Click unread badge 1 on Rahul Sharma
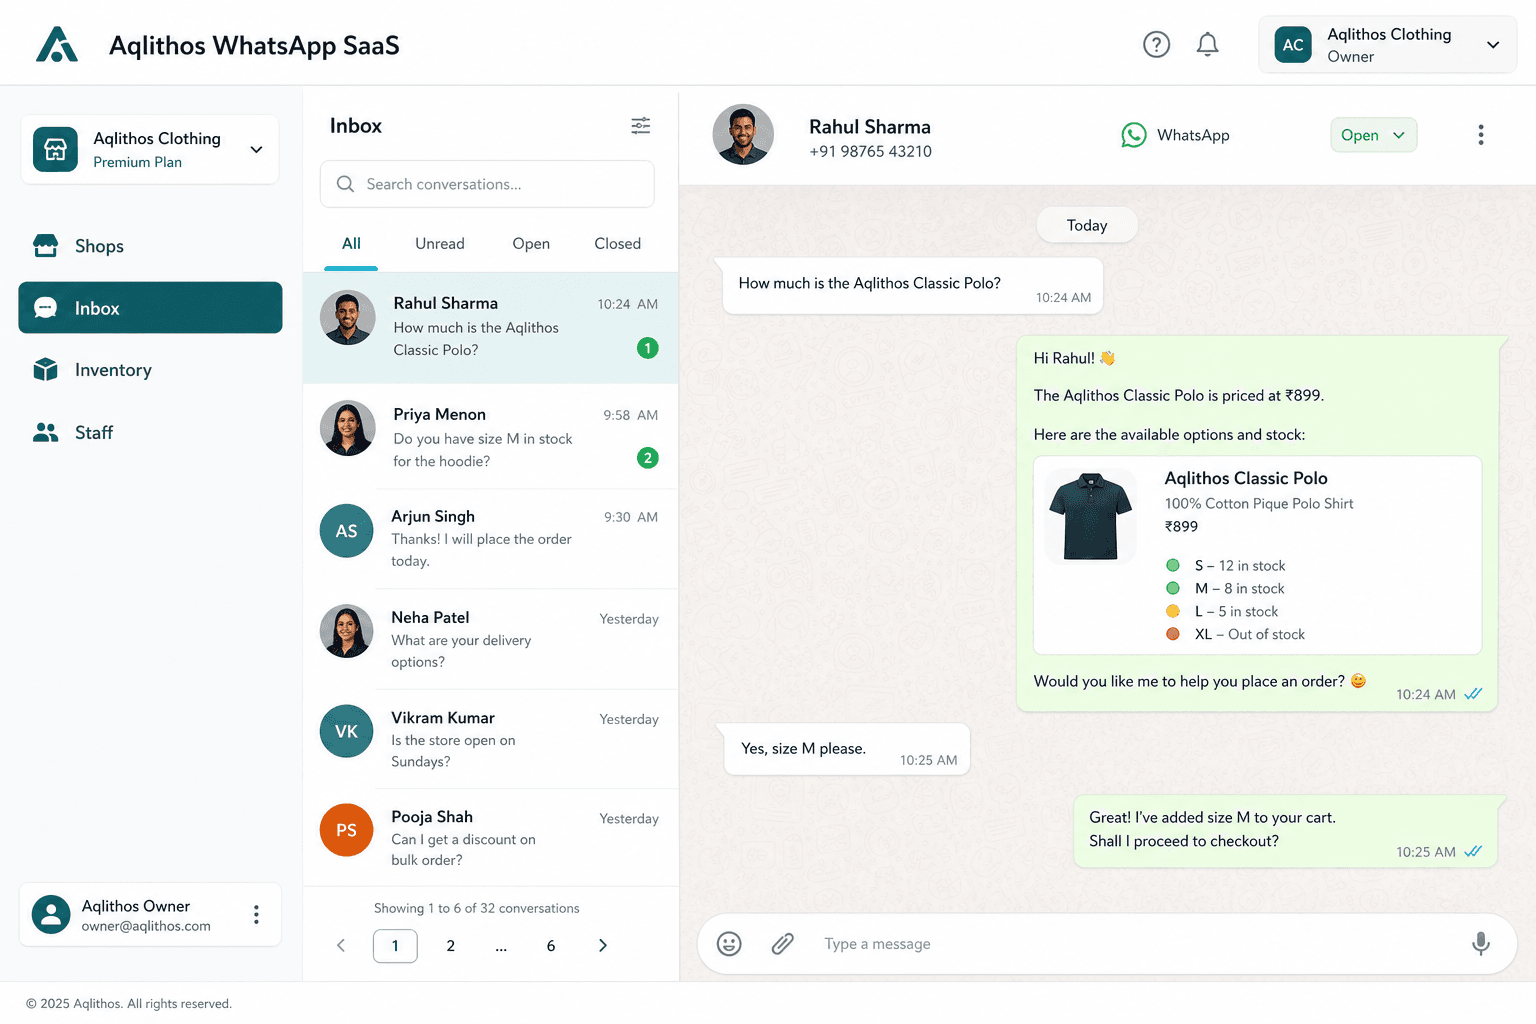Viewport: 1536px width, 1024px height. (x=648, y=348)
